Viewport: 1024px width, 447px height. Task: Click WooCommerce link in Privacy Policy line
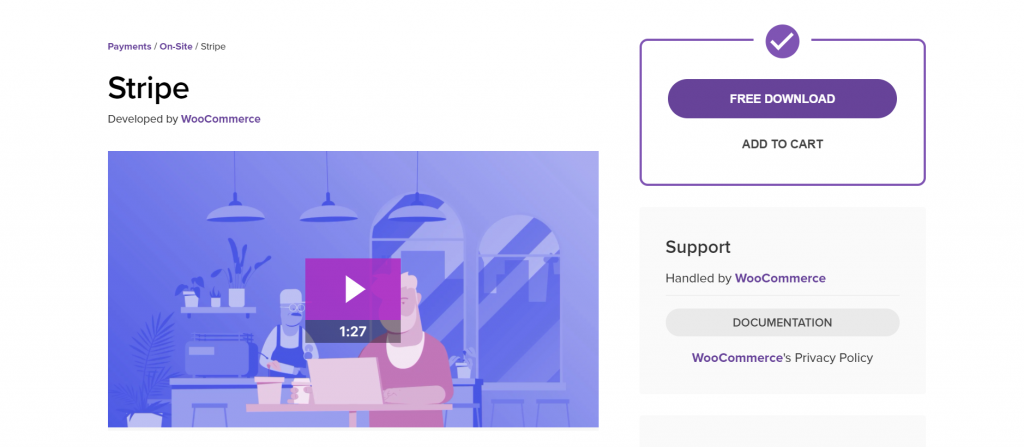737,357
